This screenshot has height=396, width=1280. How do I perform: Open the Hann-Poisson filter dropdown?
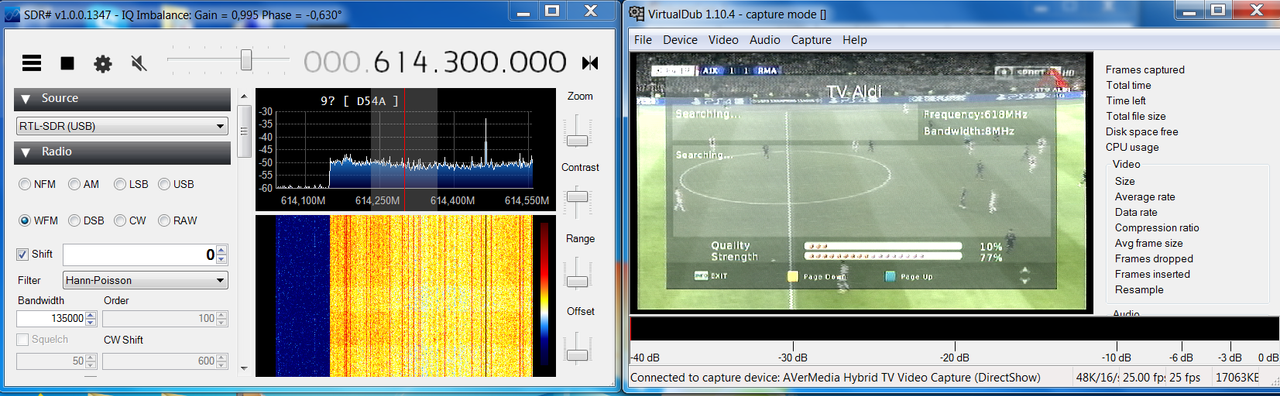[145, 281]
